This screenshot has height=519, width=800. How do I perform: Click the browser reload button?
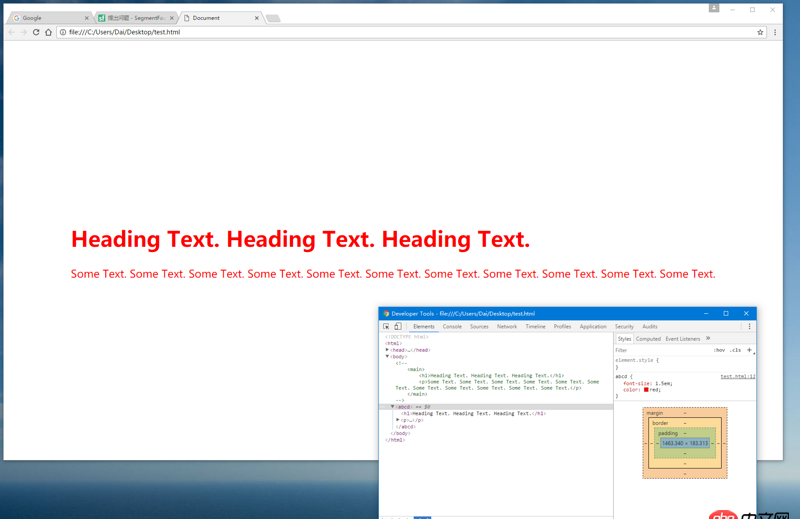click(36, 32)
